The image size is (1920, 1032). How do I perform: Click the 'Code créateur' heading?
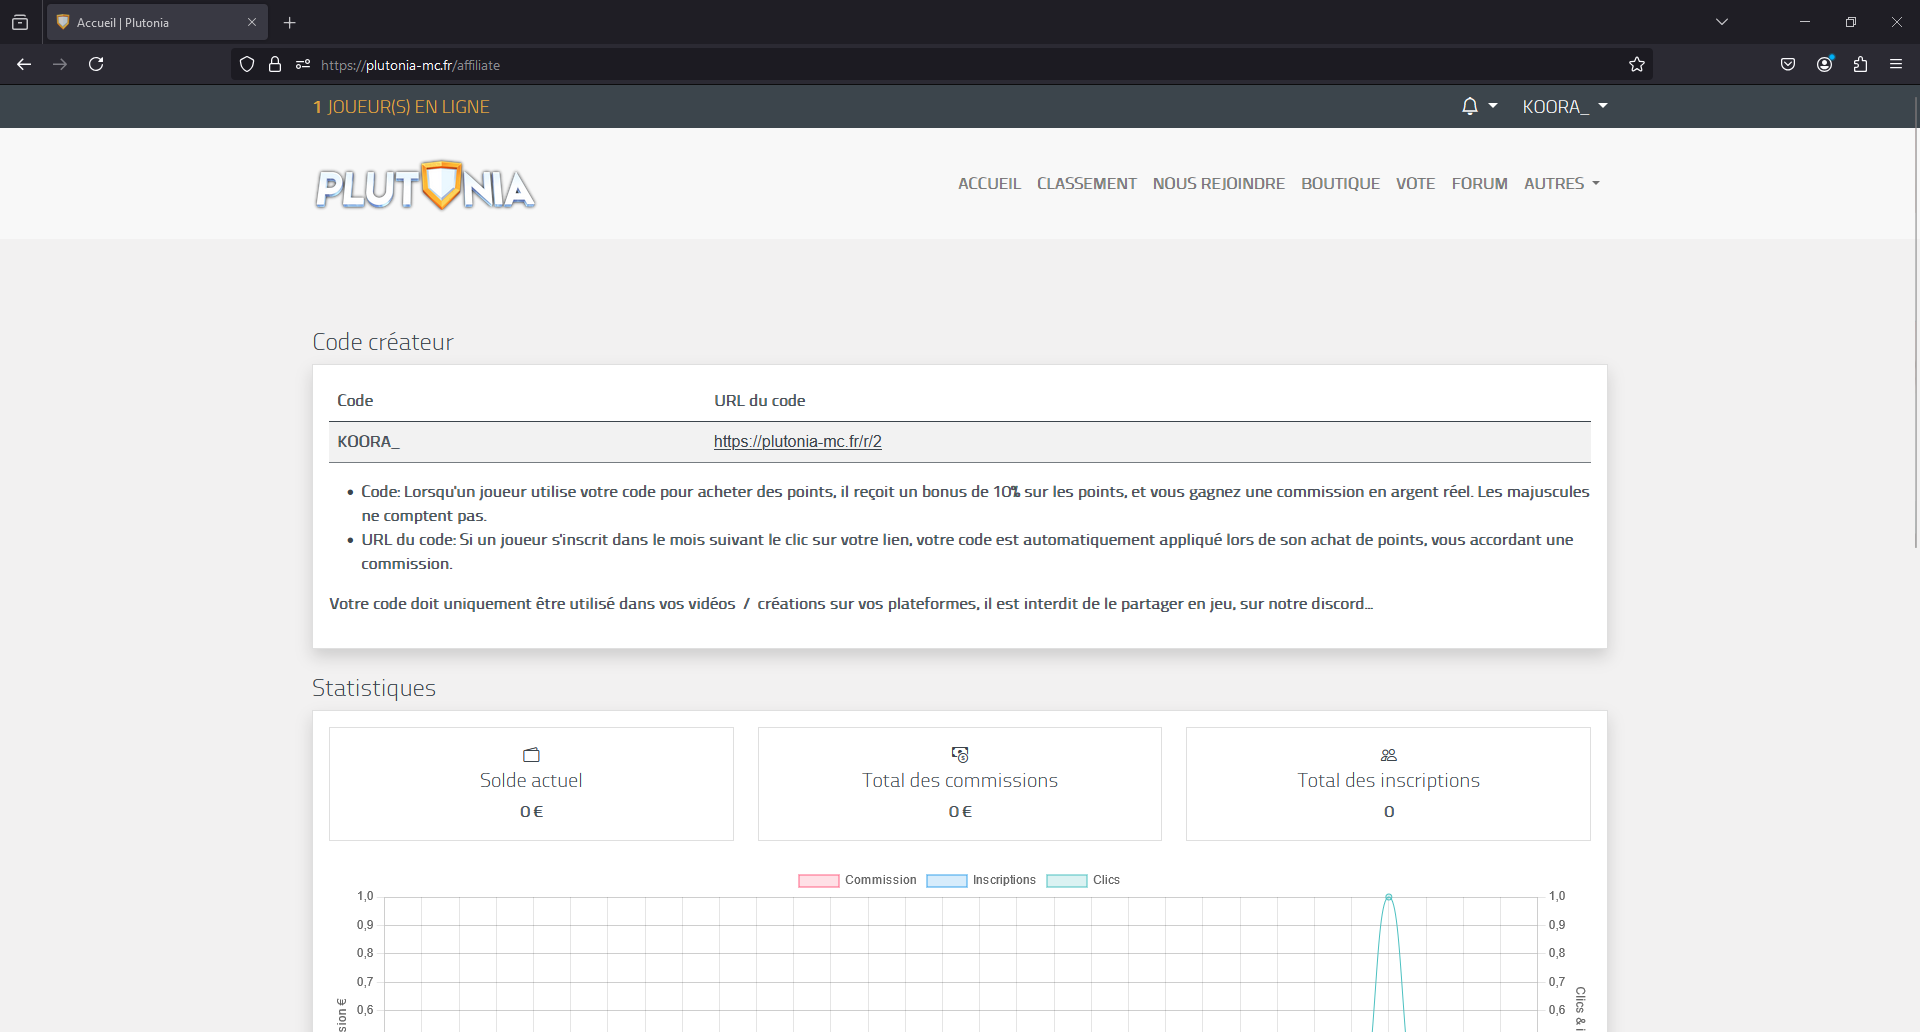click(383, 342)
